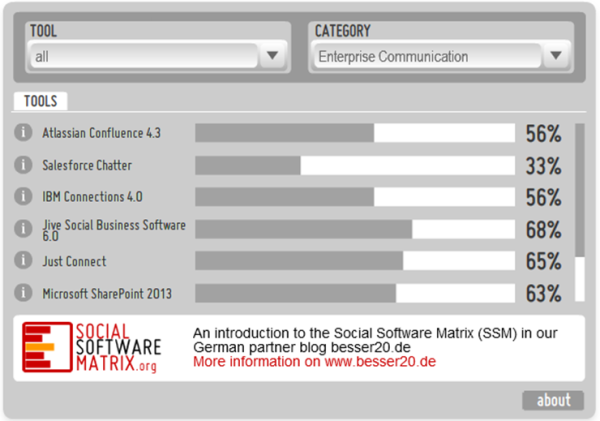The height and width of the screenshot is (421, 600).
Task: Open the Category dropdown arrow
Action: (x=557, y=57)
